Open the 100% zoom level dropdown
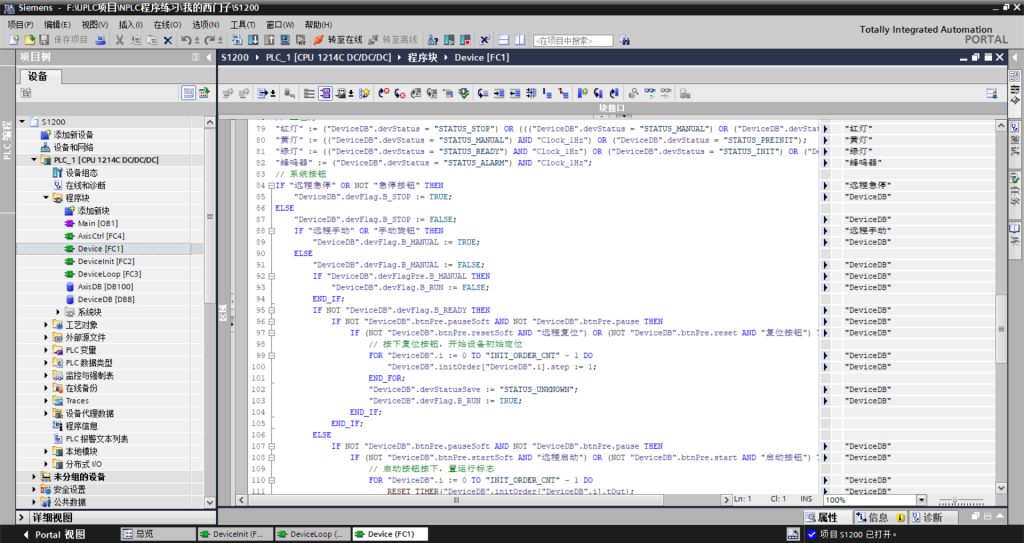Viewport: 1024px width, 543px height. [919, 499]
